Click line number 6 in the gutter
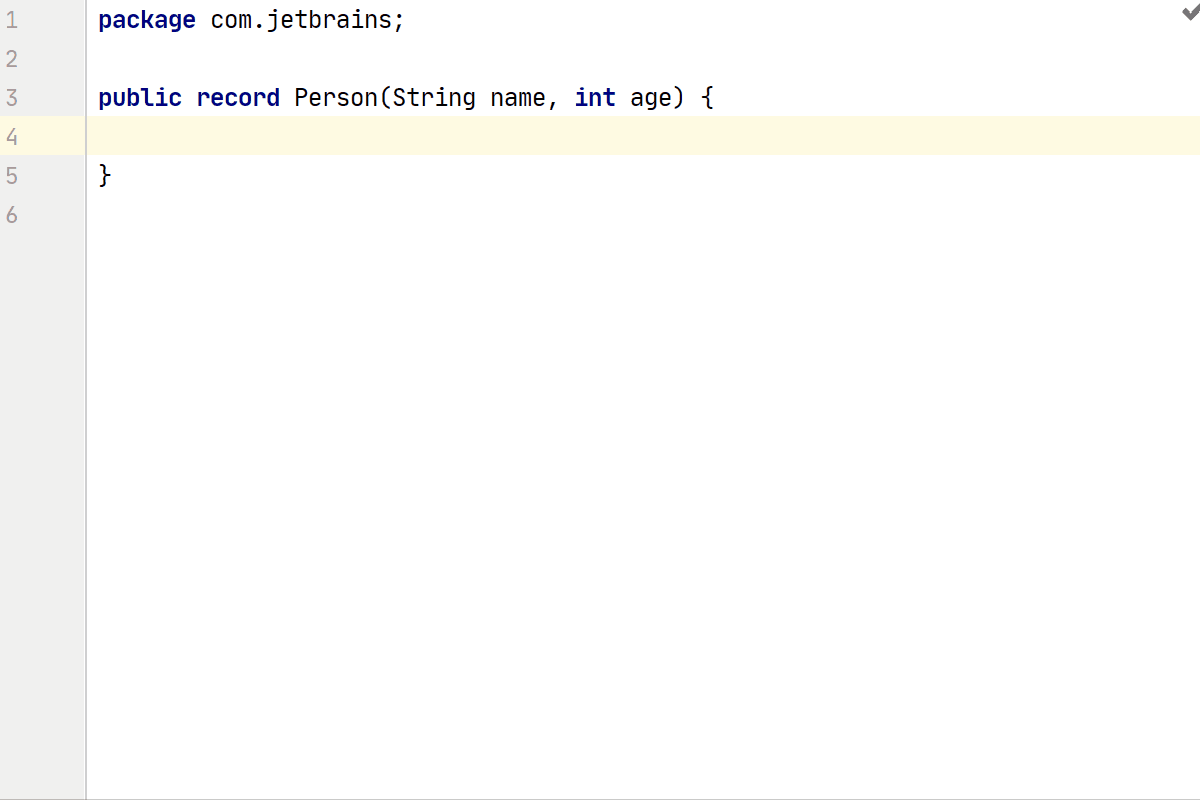 (x=12, y=215)
